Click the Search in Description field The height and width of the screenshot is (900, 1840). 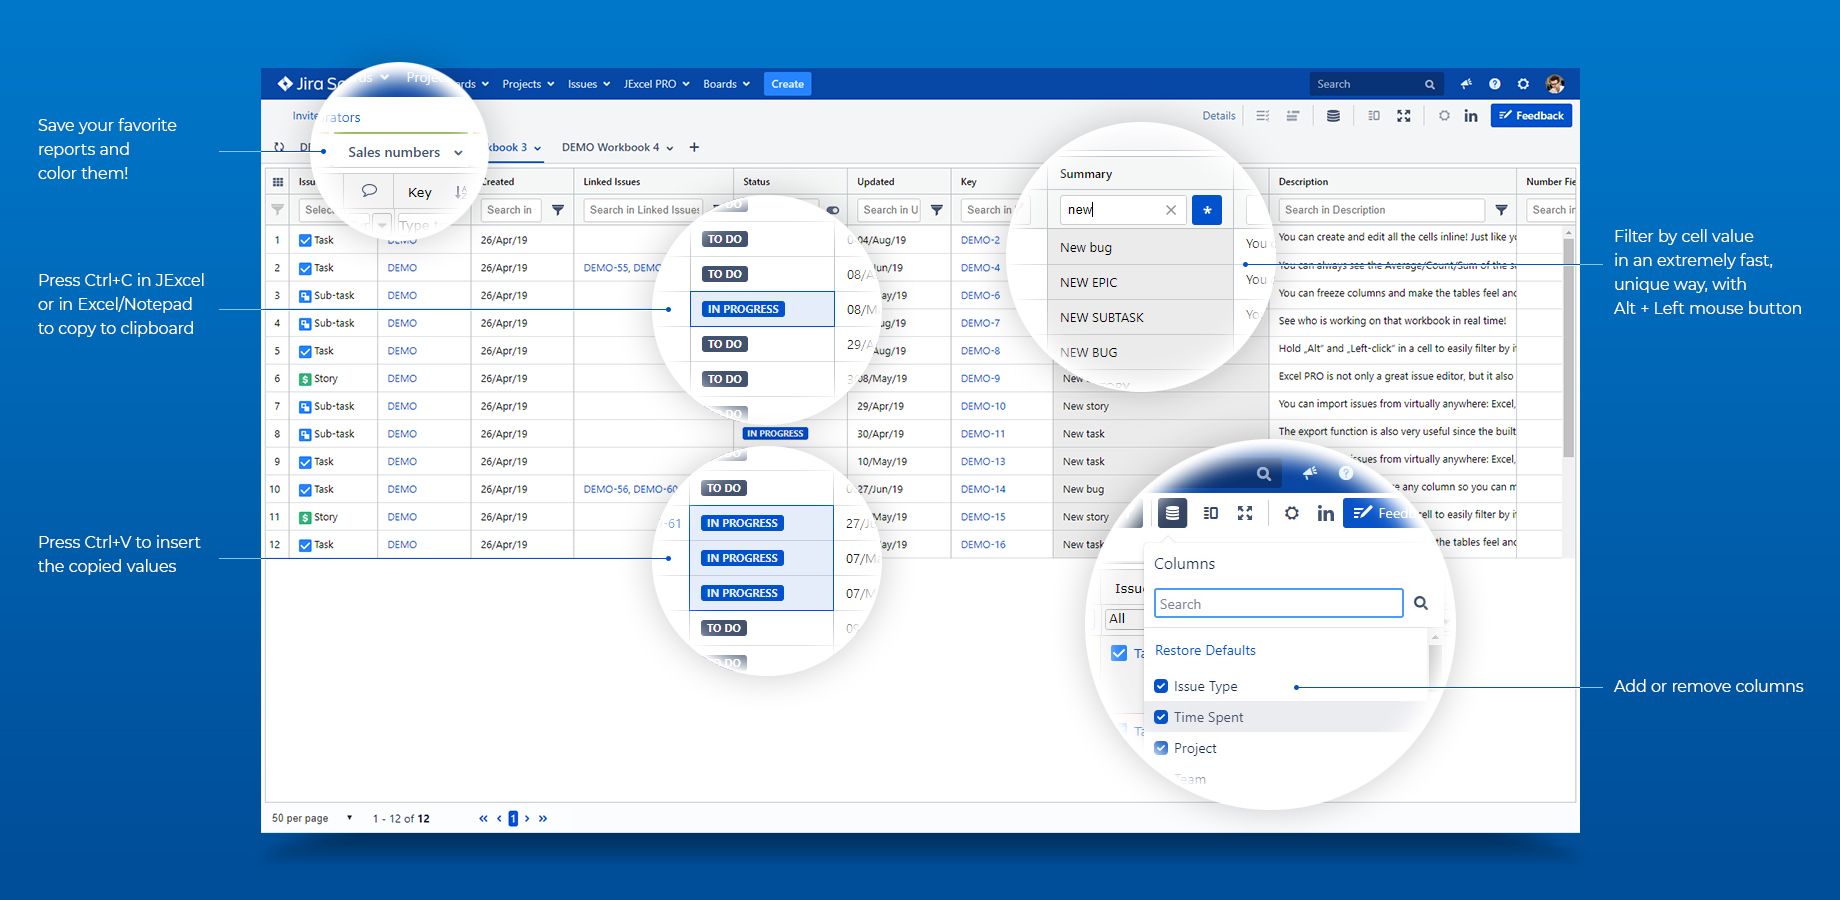[x=1381, y=210]
